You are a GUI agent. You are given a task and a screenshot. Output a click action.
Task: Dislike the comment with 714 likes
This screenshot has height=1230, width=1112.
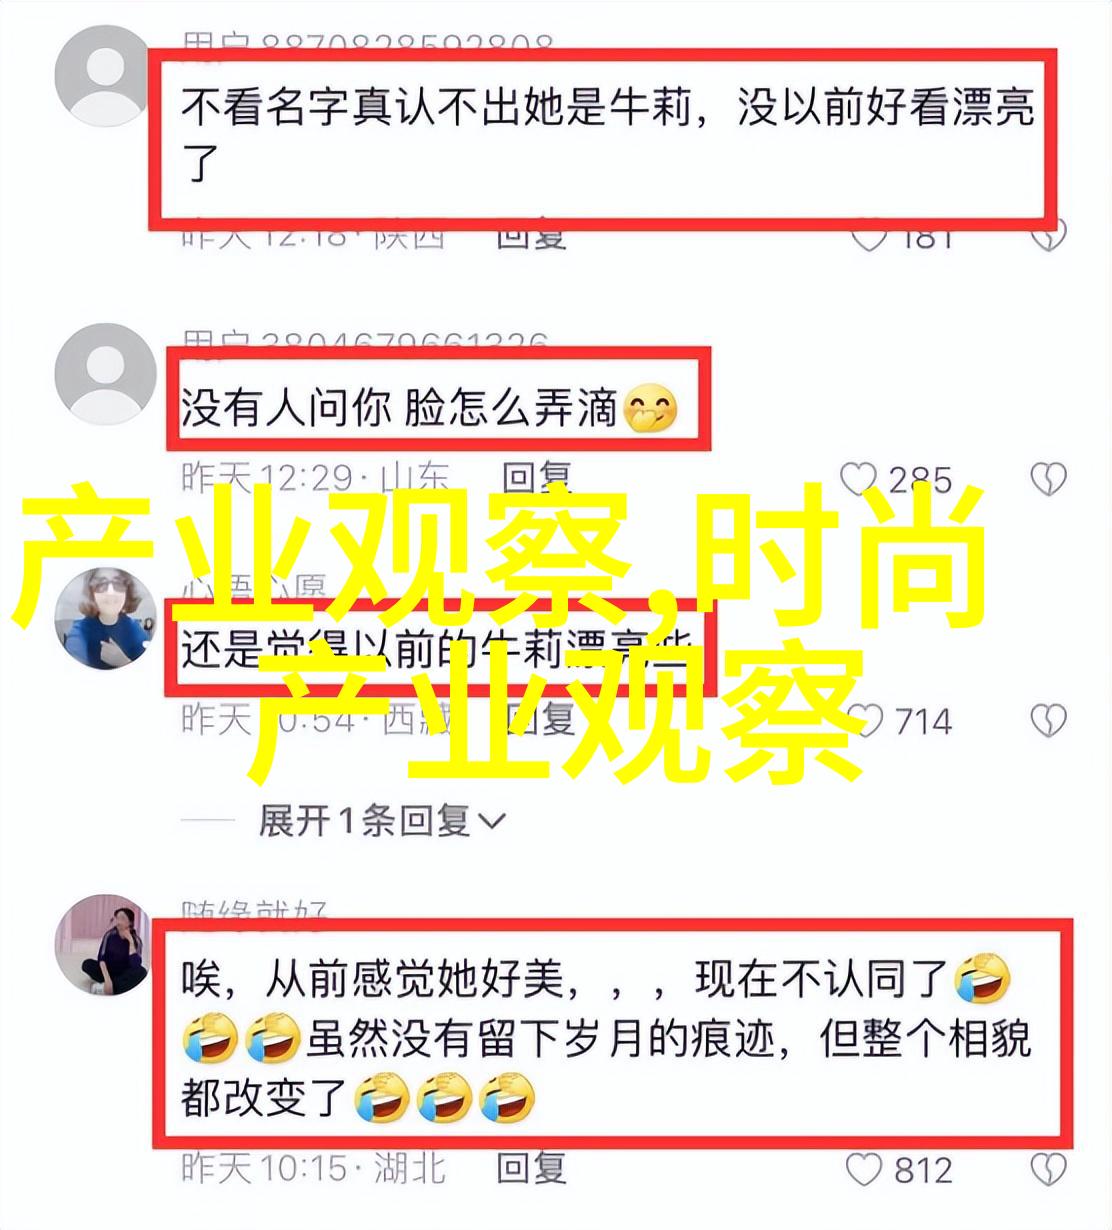tap(1048, 720)
